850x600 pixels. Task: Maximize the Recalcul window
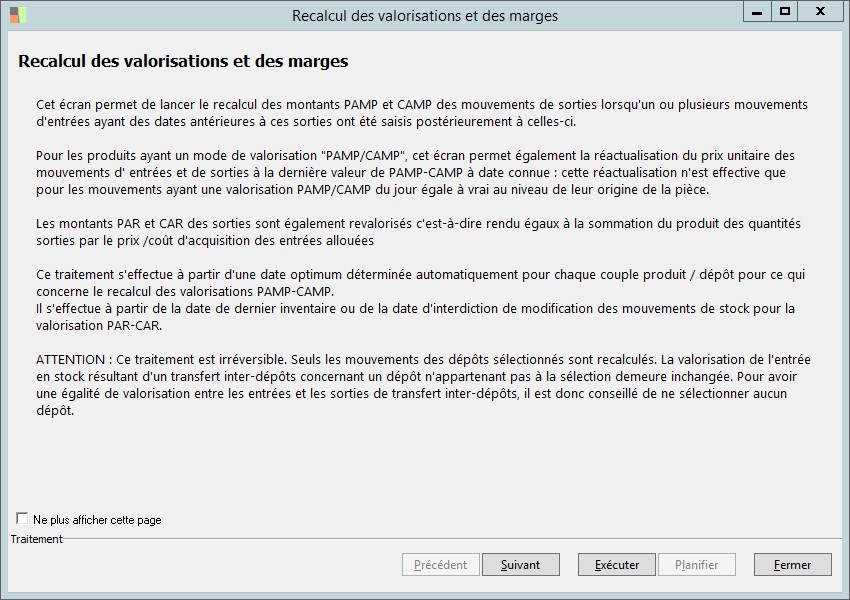coord(785,11)
